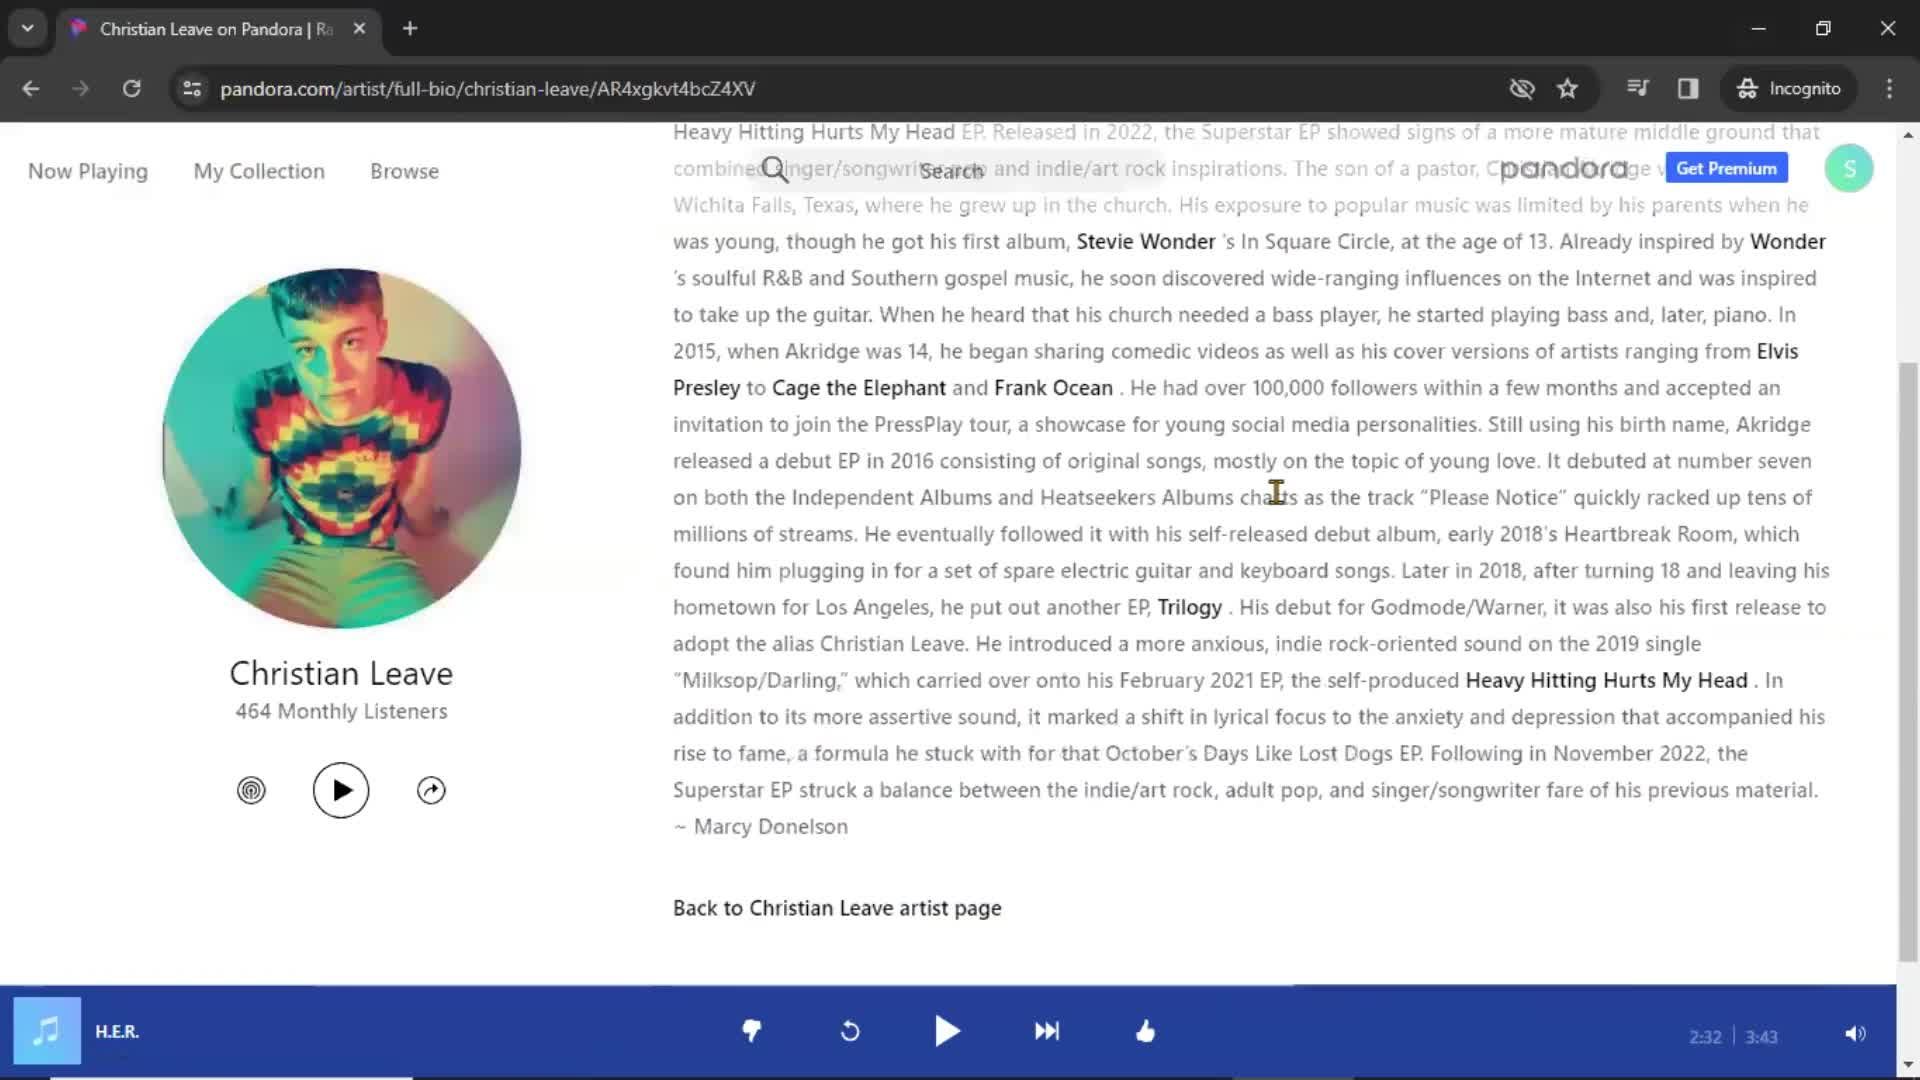Click the replay/repeat icon in playback bar
Viewport: 1920px width, 1080px height.
[851, 1033]
